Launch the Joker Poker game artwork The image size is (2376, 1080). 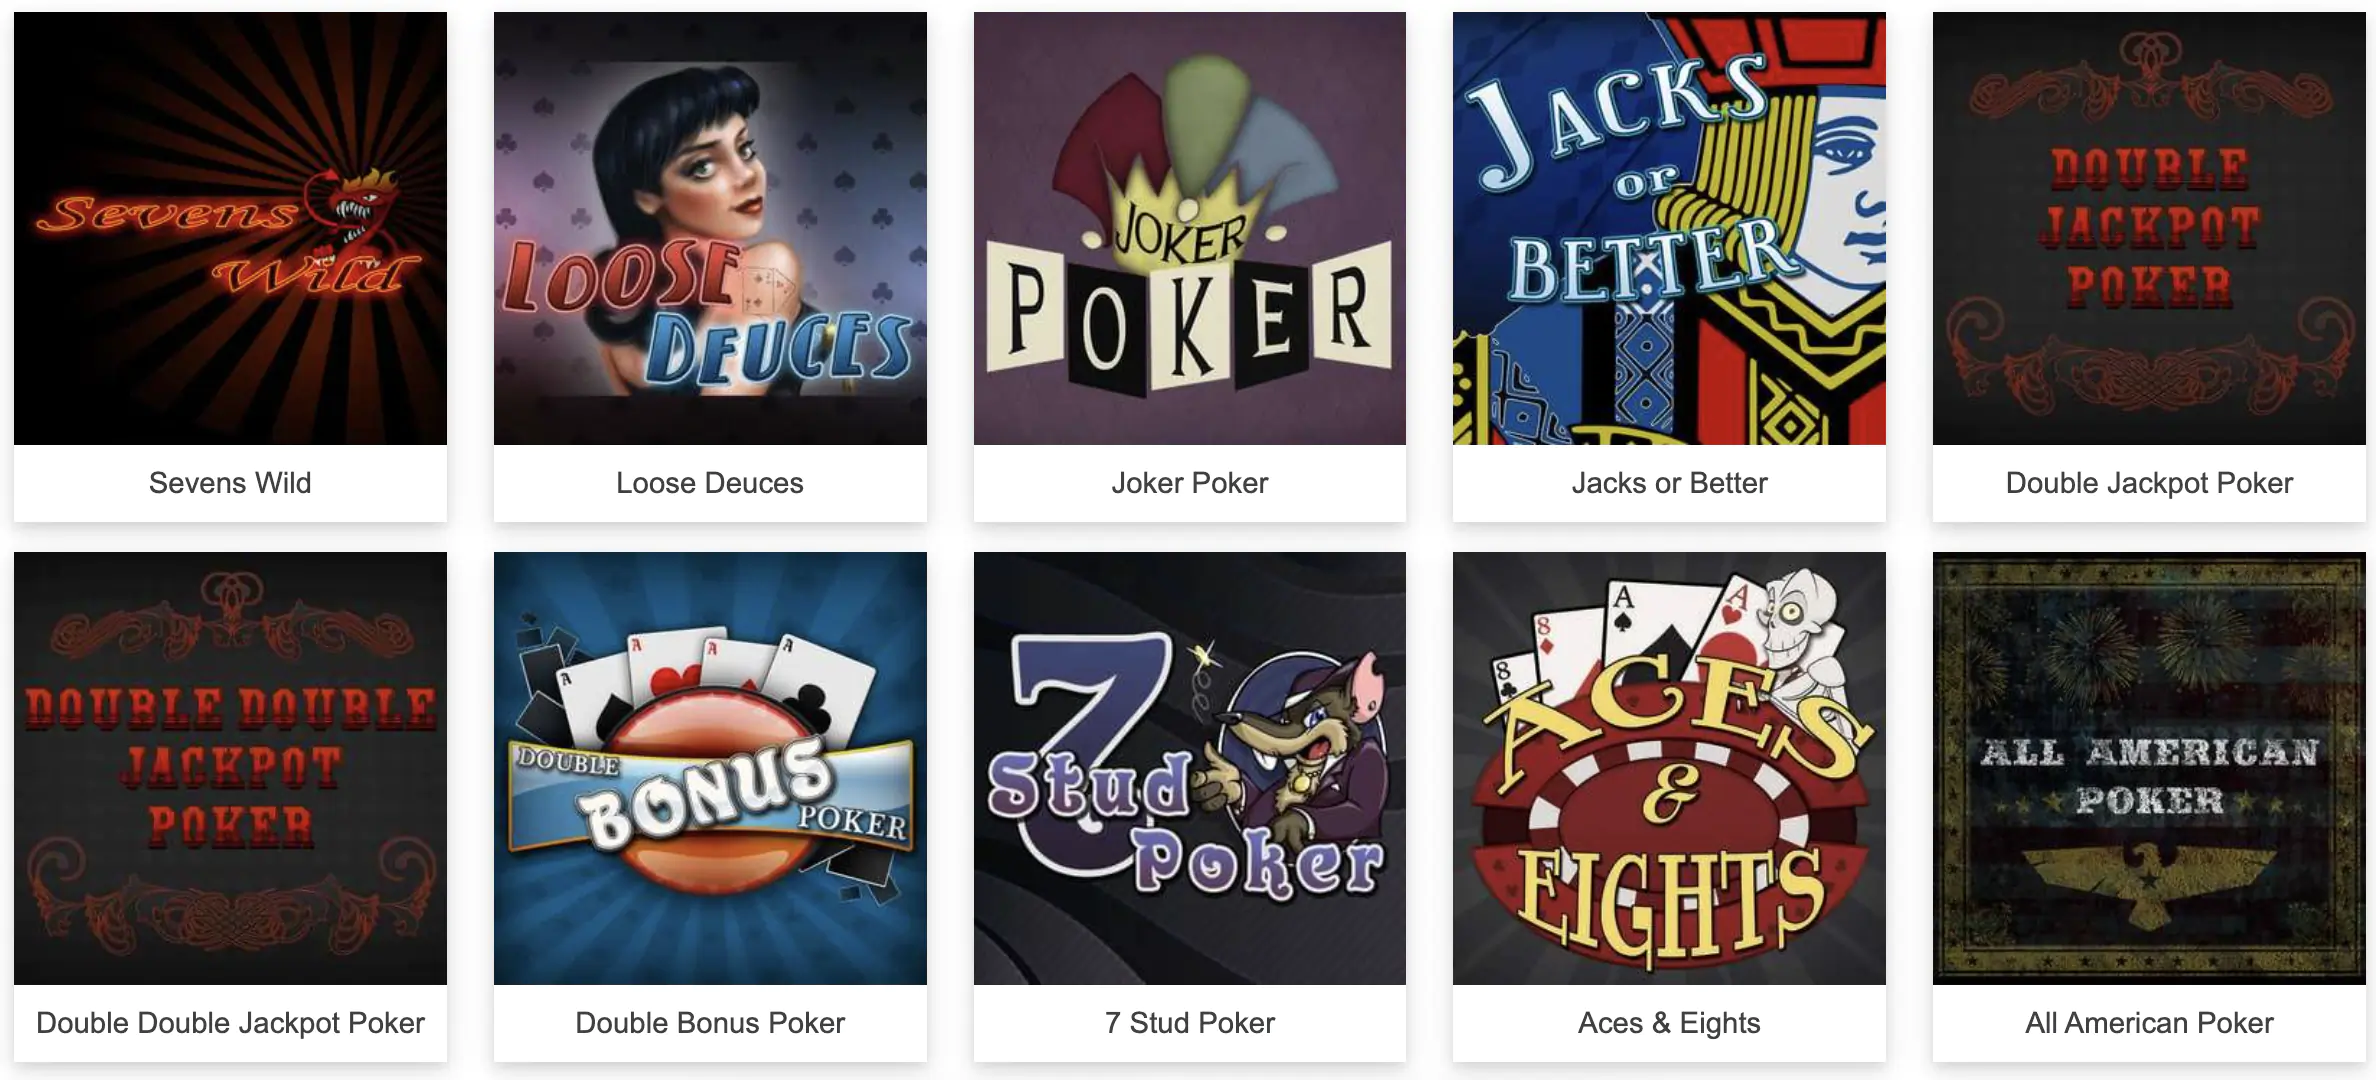pyautogui.click(x=1190, y=228)
